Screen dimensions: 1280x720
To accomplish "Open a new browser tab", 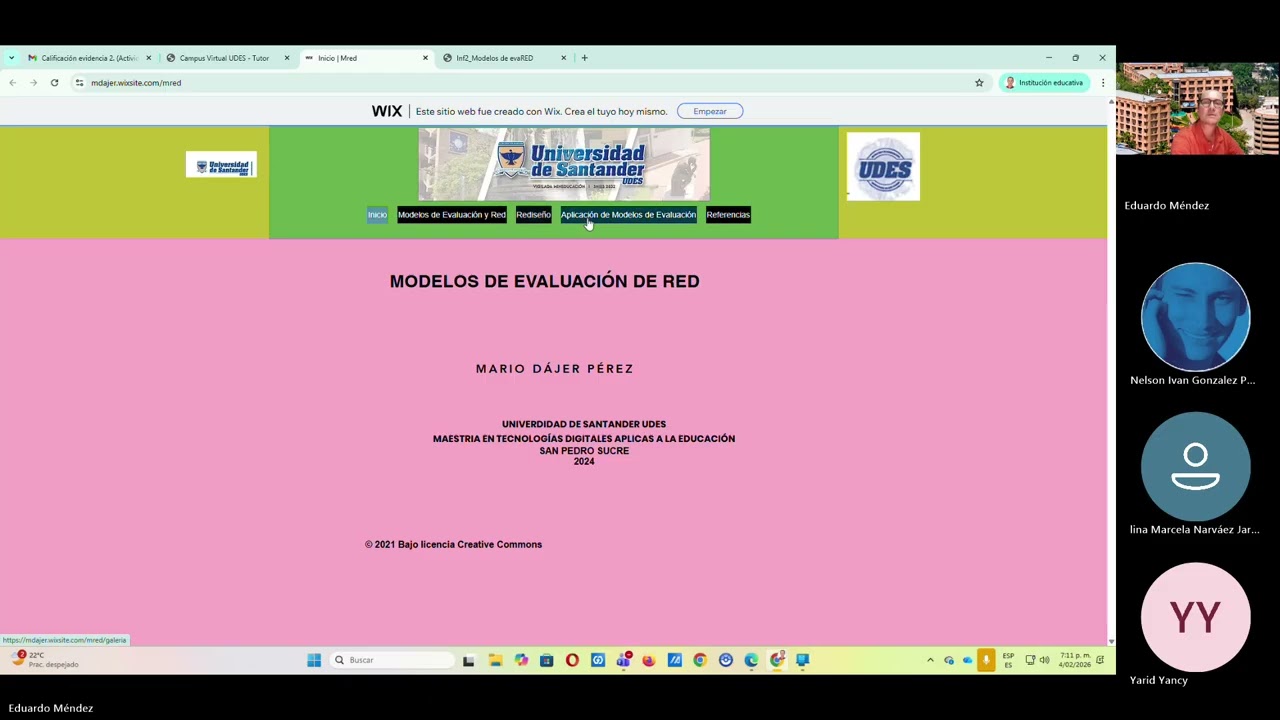I will (x=584, y=58).
